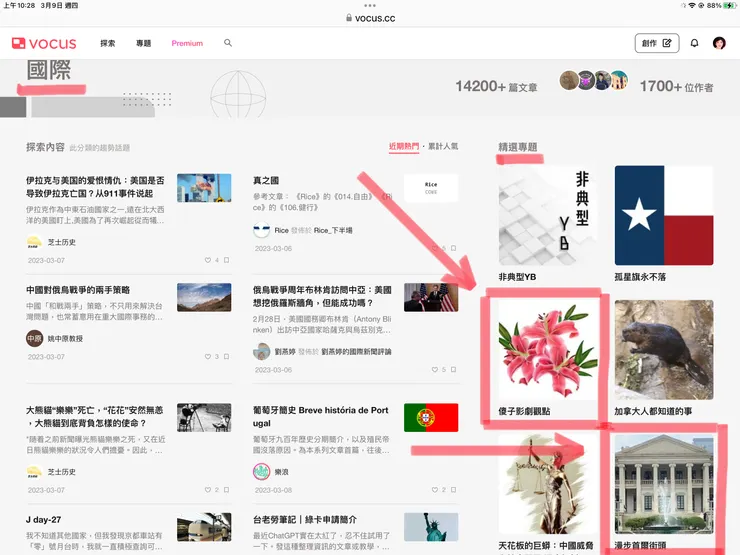Open the Premium menu item

187,43
